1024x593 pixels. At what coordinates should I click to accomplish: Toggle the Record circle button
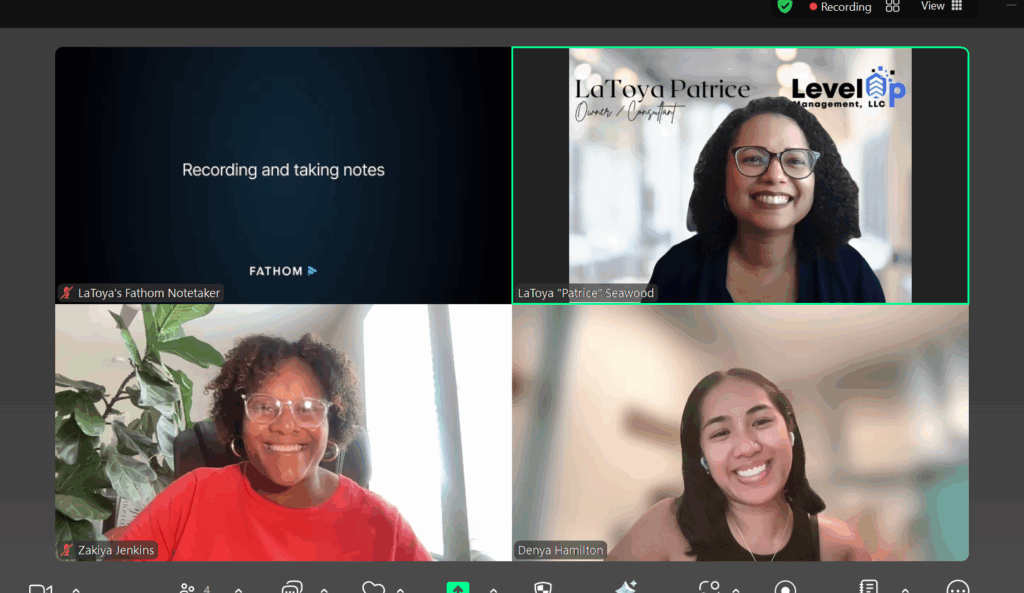[x=786, y=588]
